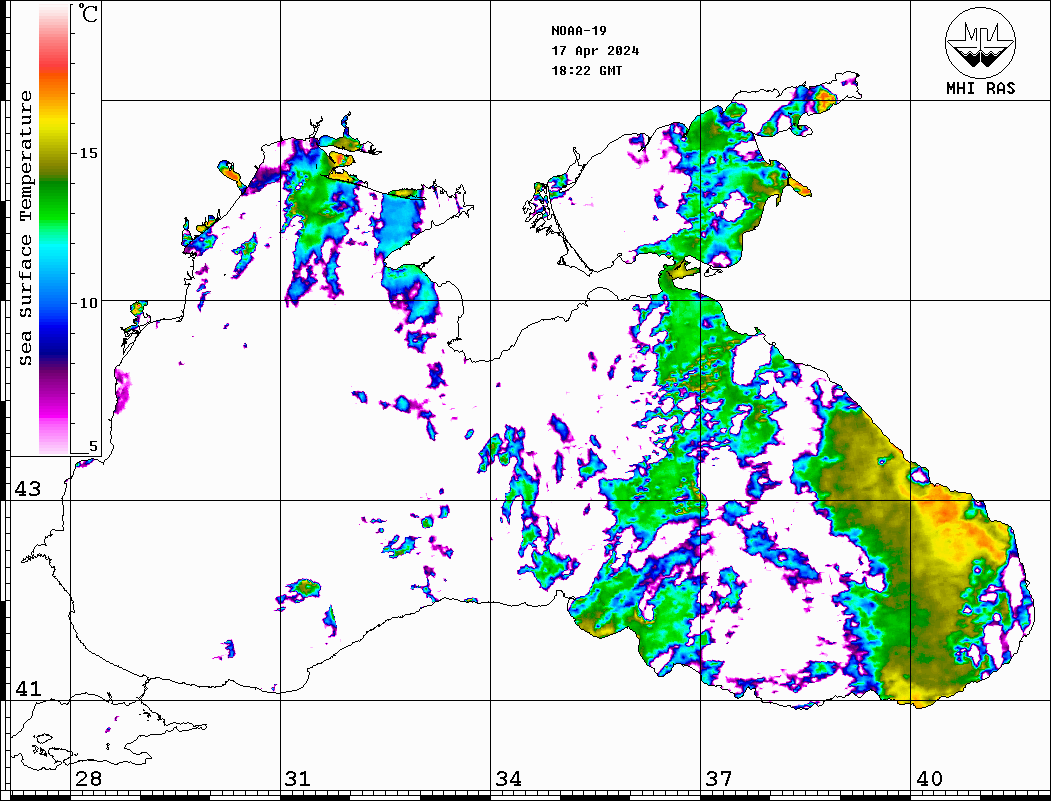Click longitude label '28'

click(x=88, y=778)
